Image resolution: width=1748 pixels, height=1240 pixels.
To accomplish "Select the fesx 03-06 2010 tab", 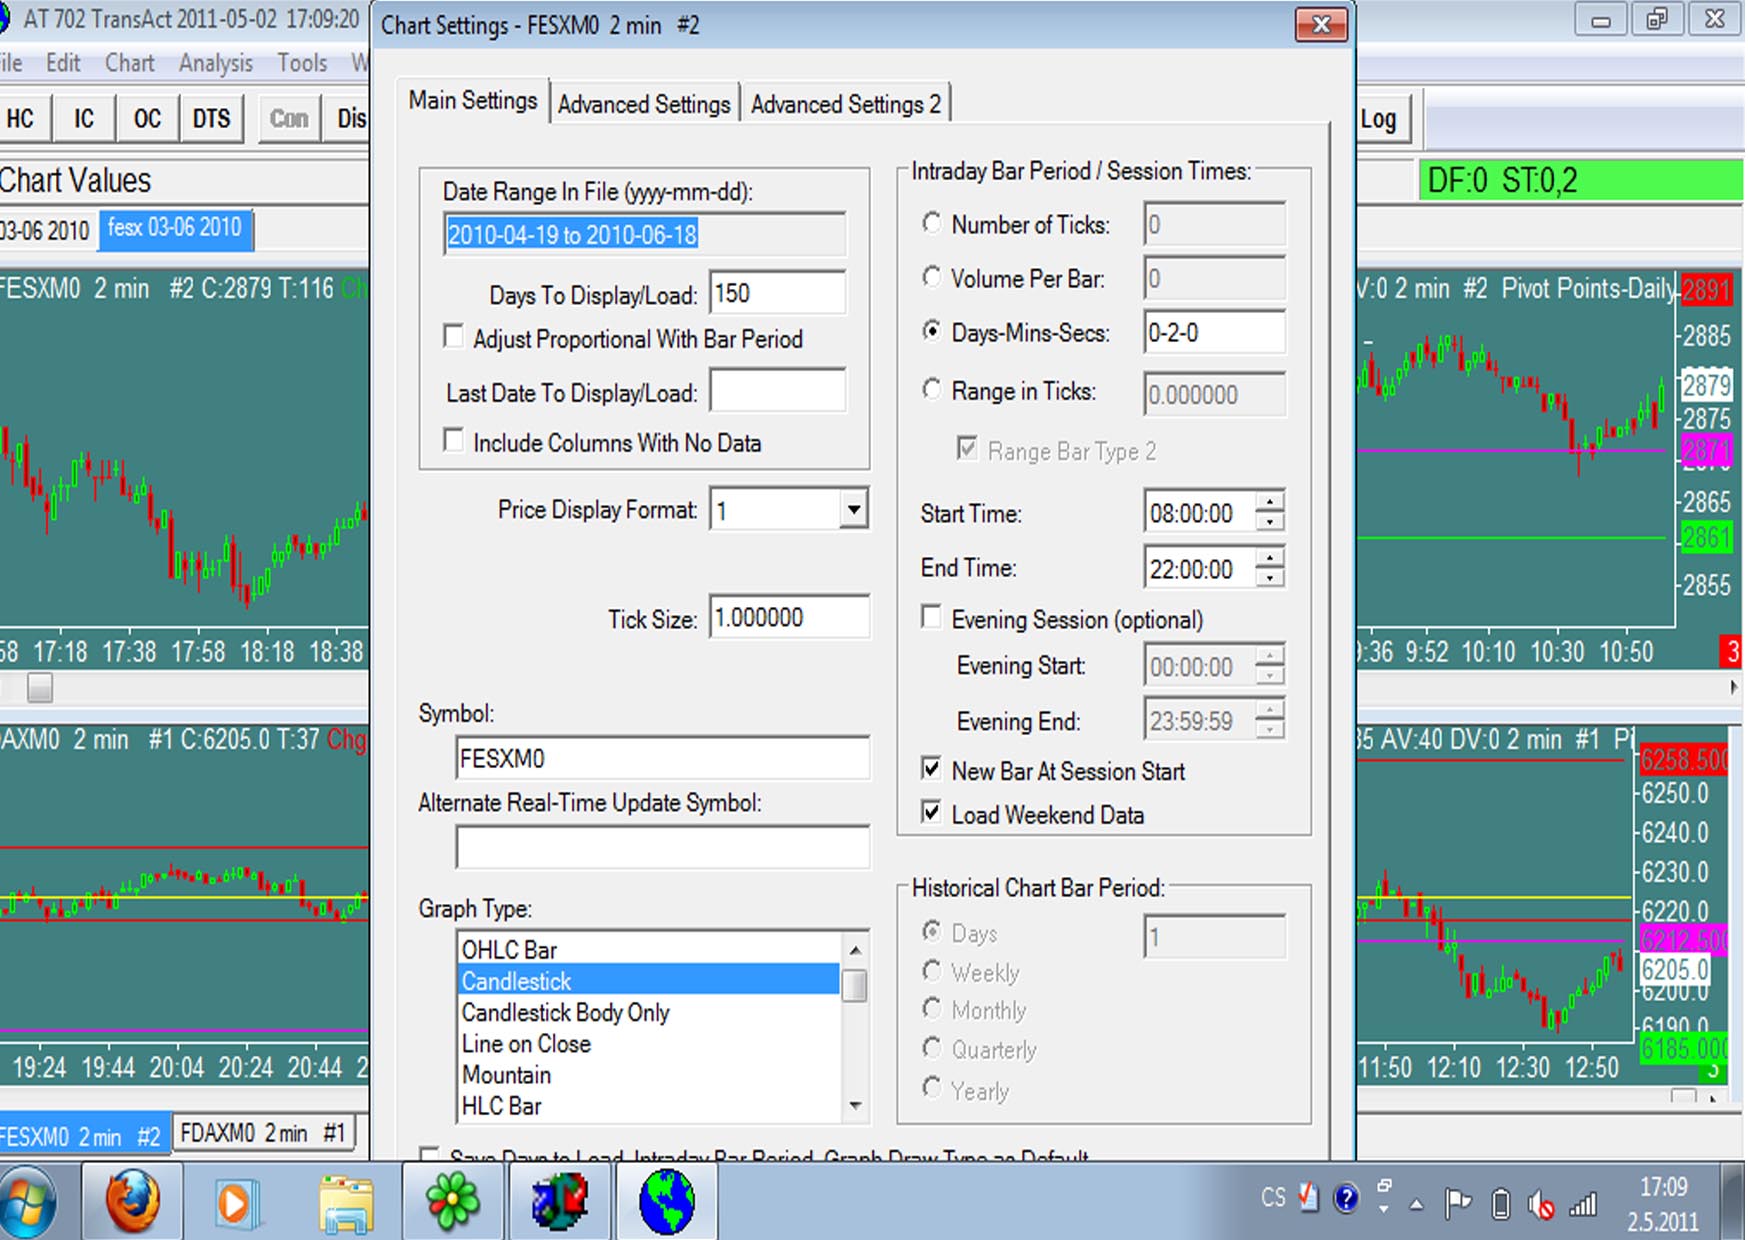I will [175, 228].
